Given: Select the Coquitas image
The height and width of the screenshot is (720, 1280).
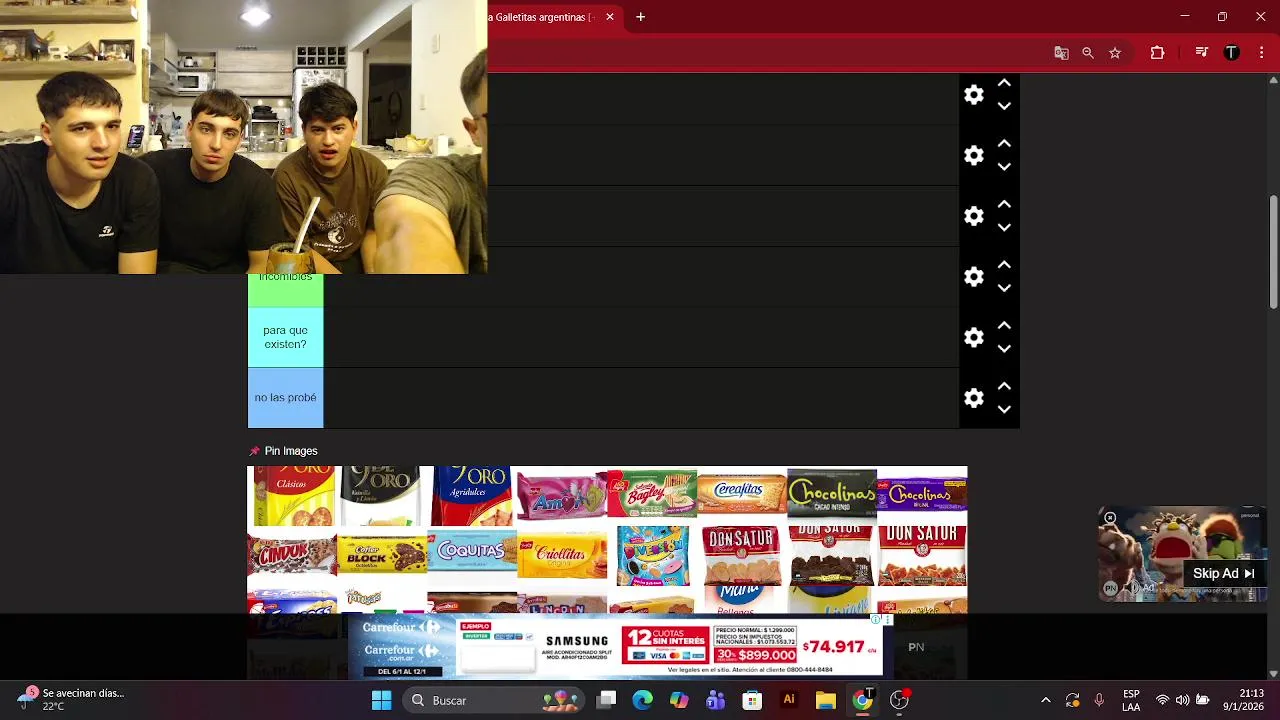Looking at the screenshot, I should point(472,556).
